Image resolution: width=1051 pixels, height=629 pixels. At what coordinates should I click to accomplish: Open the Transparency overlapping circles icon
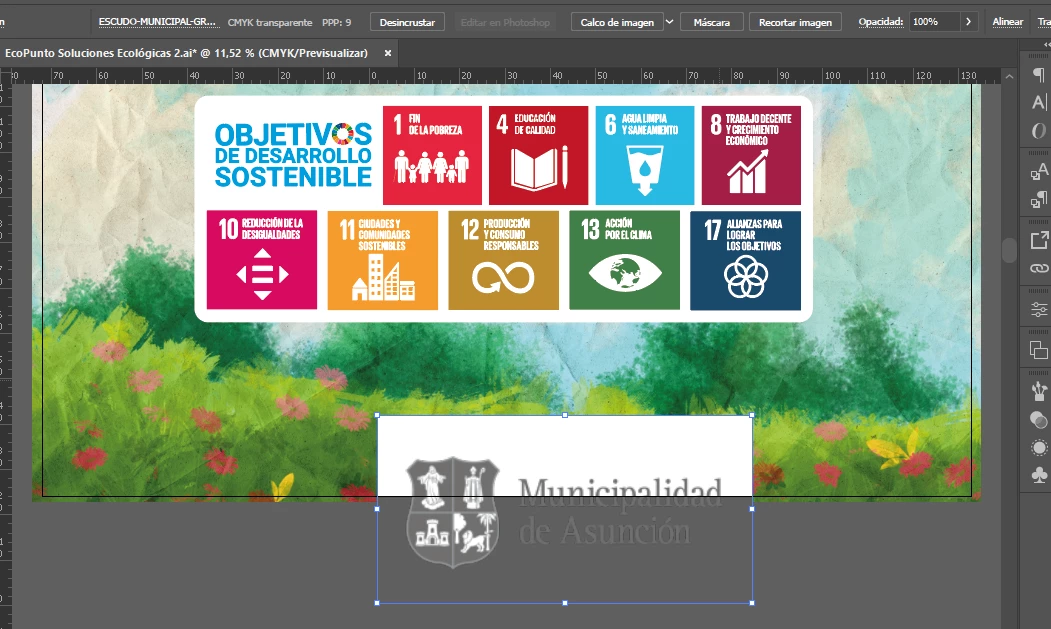[1038, 420]
